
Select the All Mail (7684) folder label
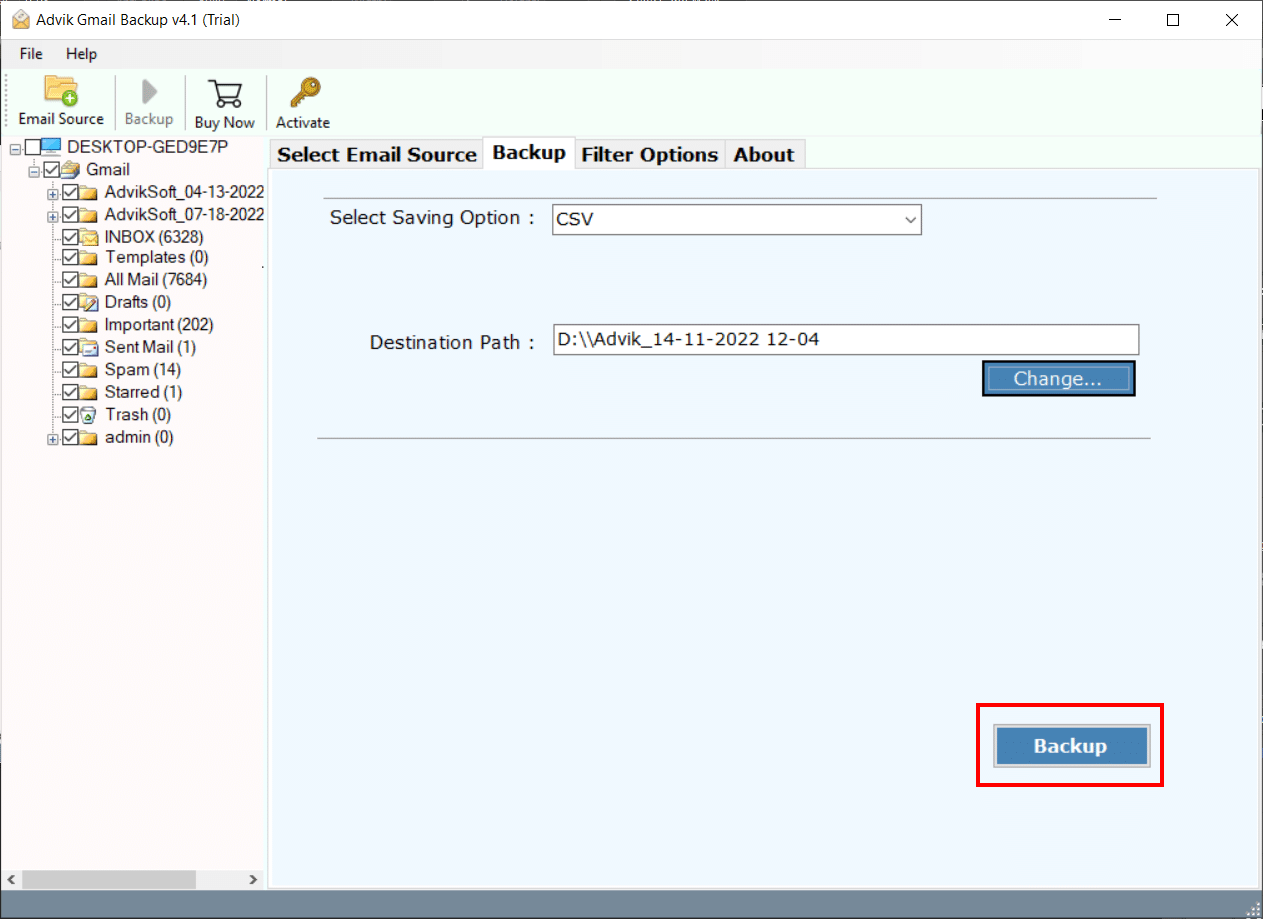click(156, 280)
